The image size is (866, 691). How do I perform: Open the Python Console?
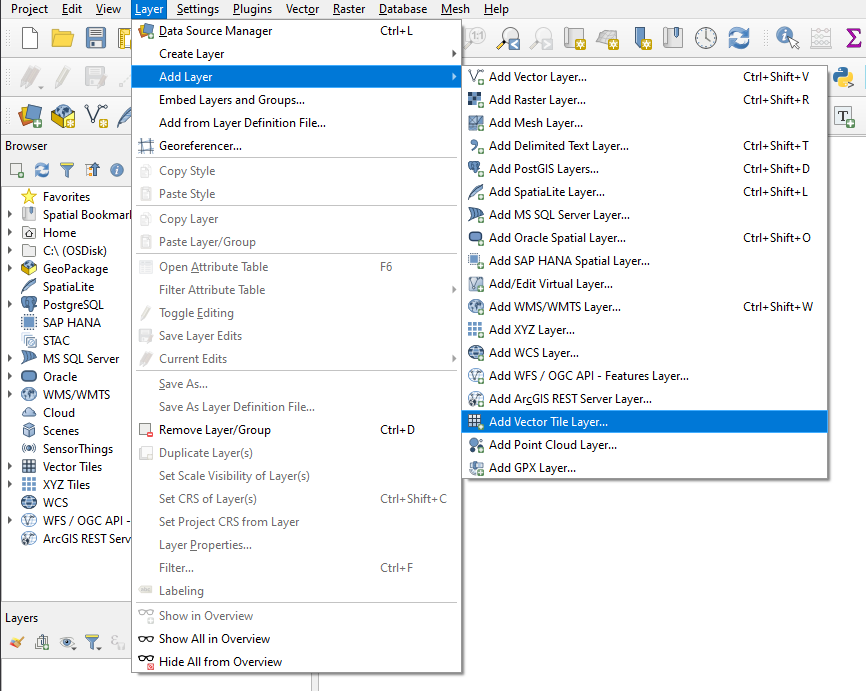[x=844, y=78]
